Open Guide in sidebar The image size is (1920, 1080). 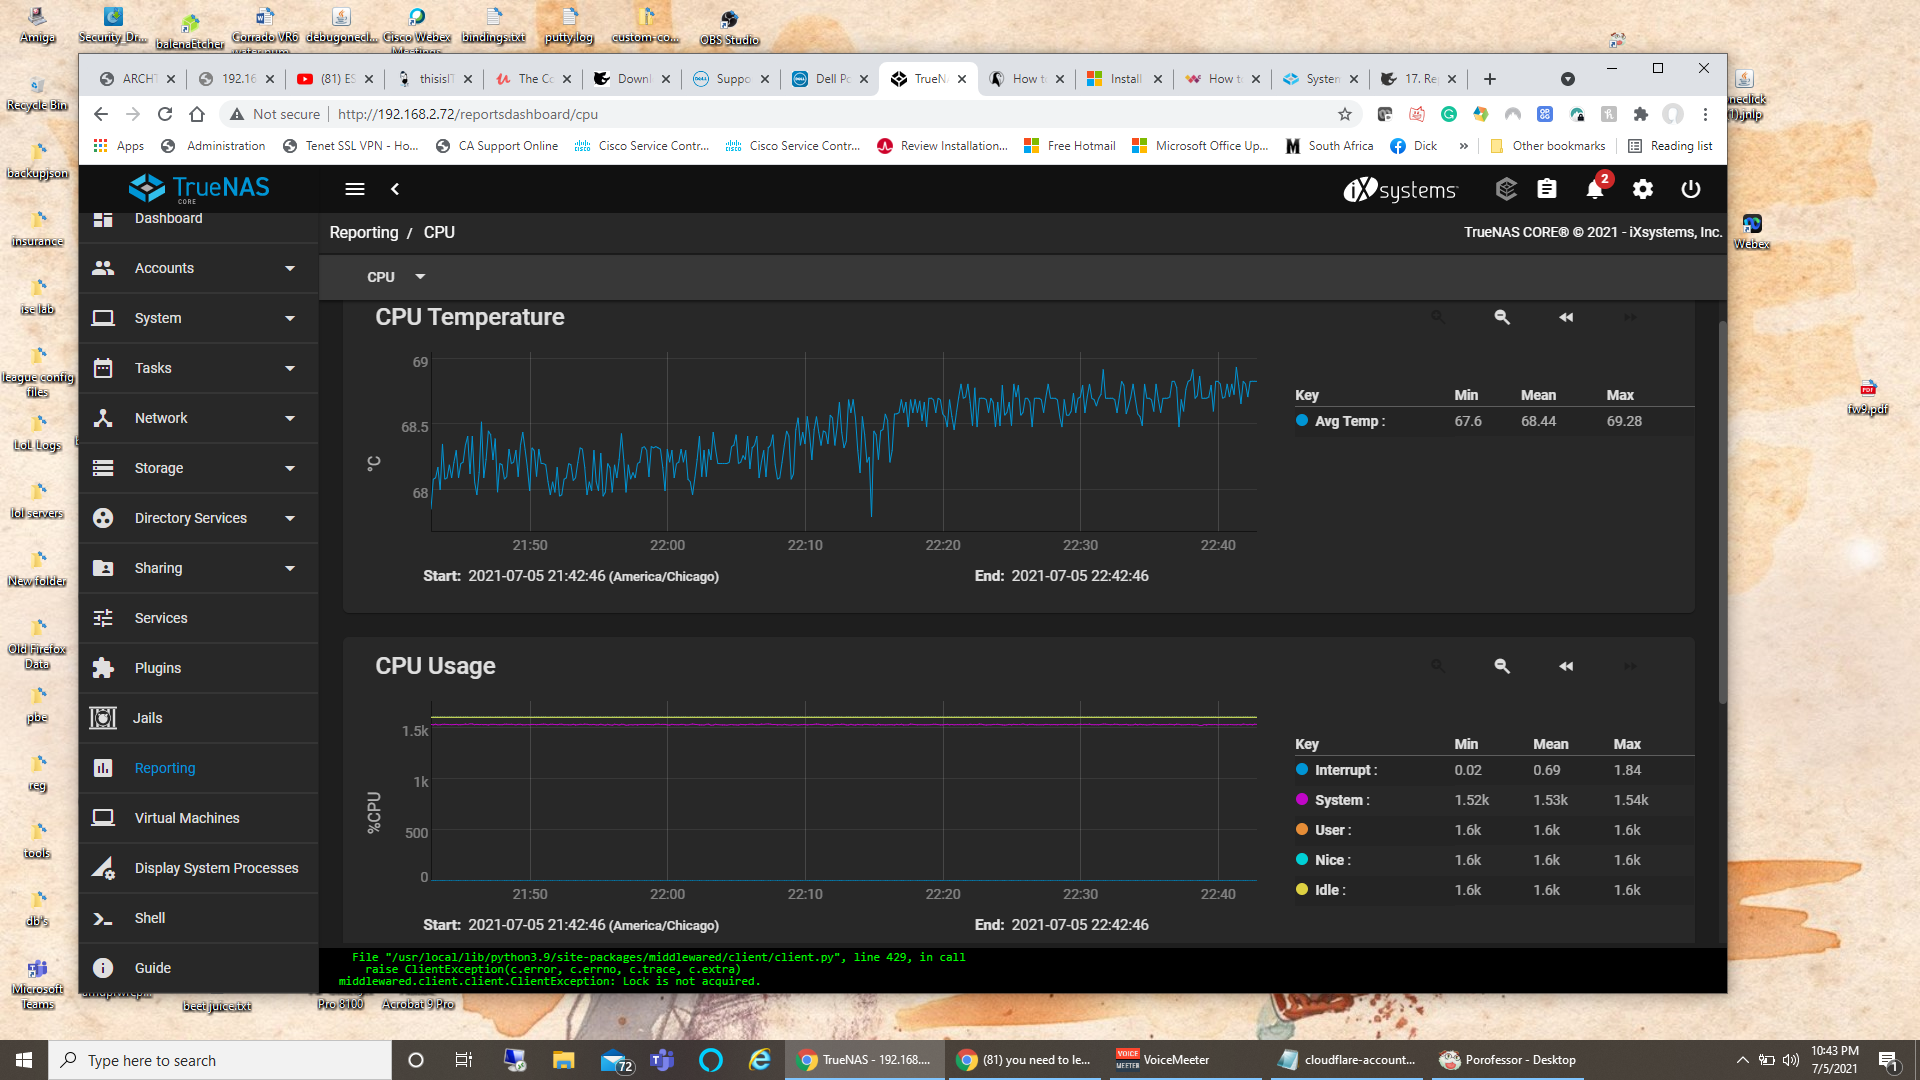point(198,968)
